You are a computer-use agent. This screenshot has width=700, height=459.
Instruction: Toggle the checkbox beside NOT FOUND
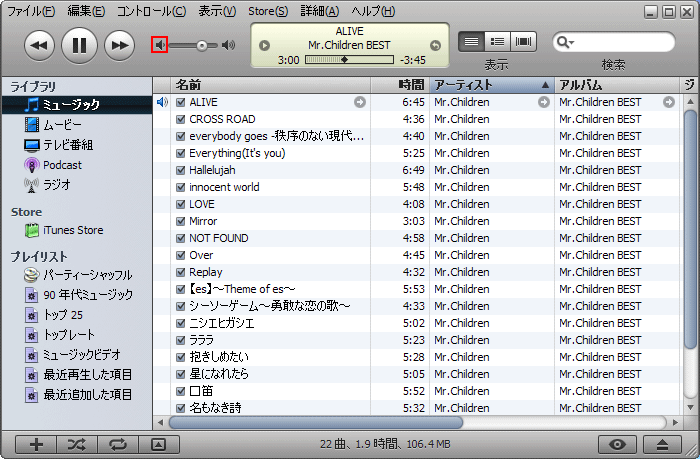tap(180, 238)
